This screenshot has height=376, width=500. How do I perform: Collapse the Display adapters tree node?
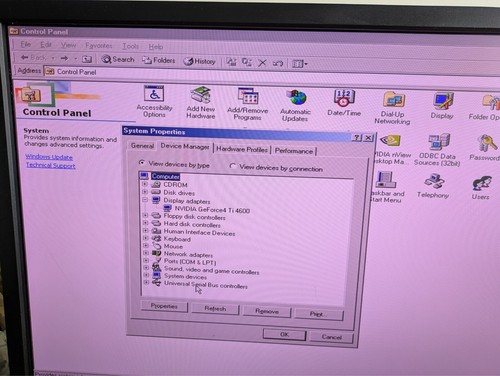[x=145, y=200]
